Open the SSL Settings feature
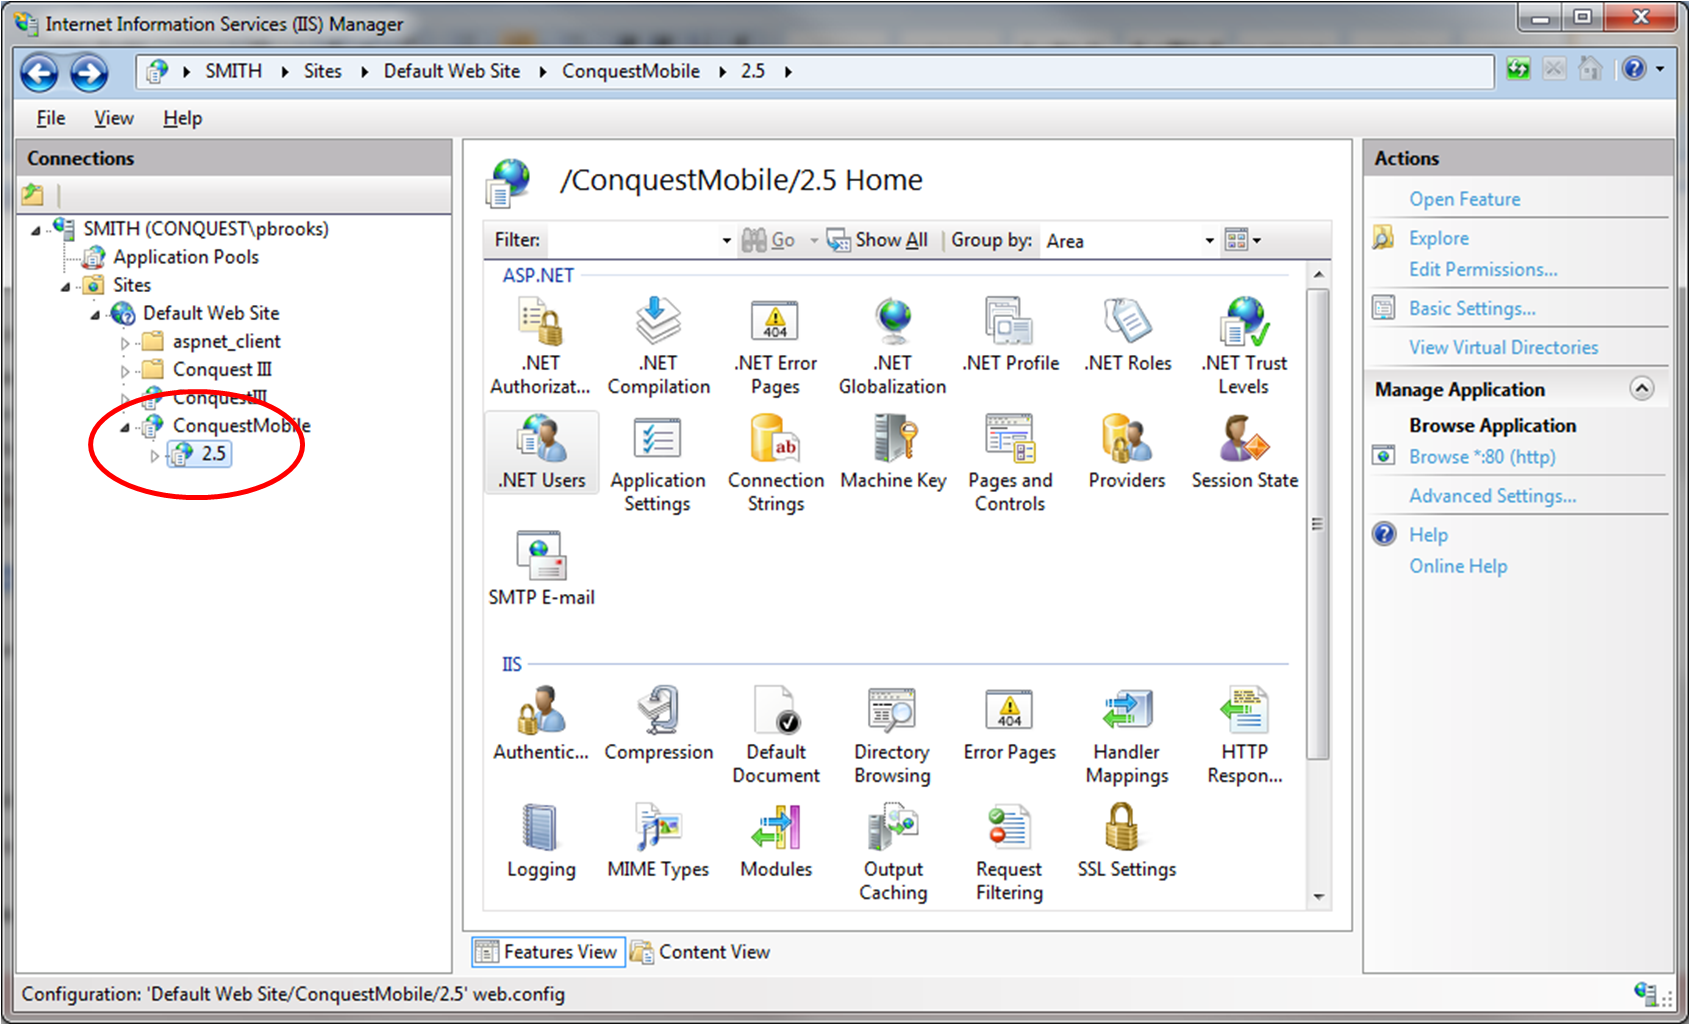The image size is (1690, 1025). point(1127,841)
